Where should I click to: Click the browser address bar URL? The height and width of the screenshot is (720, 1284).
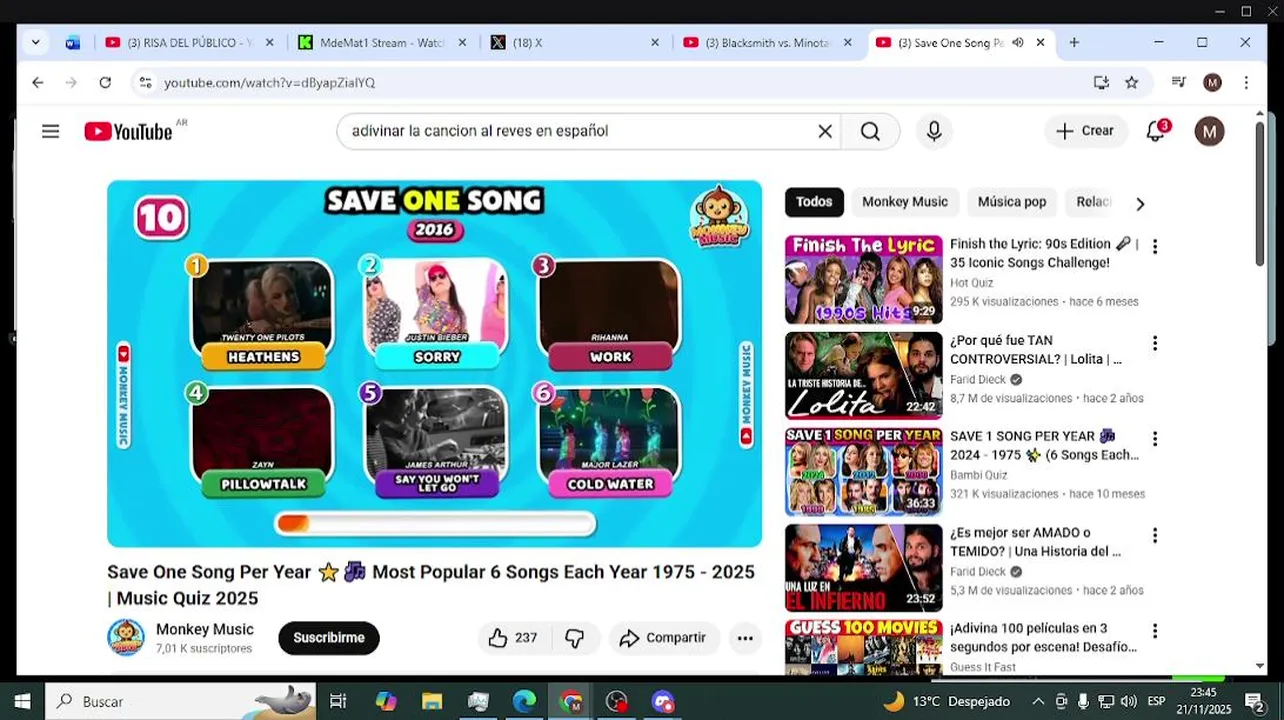pyautogui.click(x=269, y=83)
